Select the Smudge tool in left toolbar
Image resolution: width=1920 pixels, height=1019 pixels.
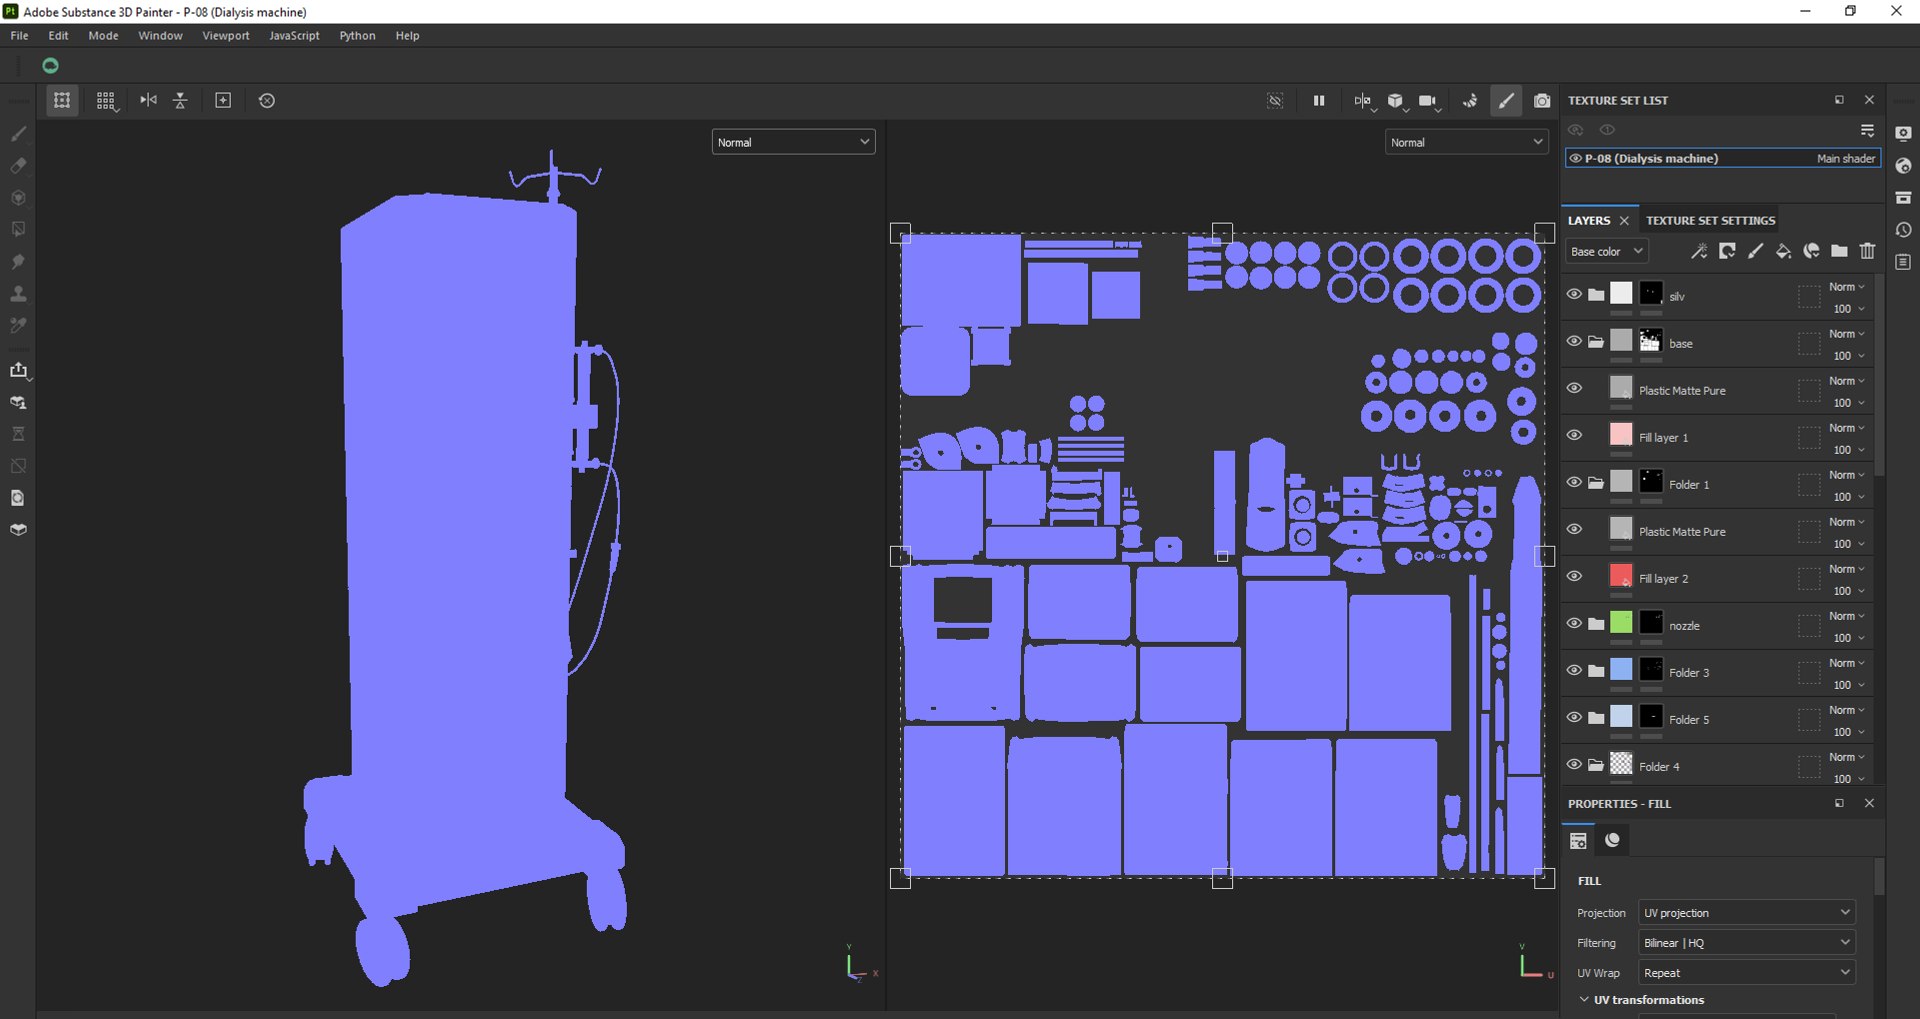[18, 261]
